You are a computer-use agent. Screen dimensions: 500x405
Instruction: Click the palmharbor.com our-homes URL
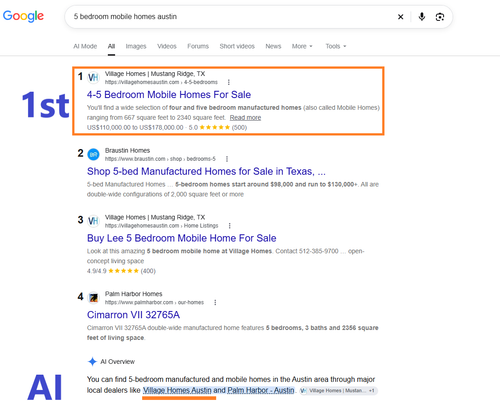[154, 302]
